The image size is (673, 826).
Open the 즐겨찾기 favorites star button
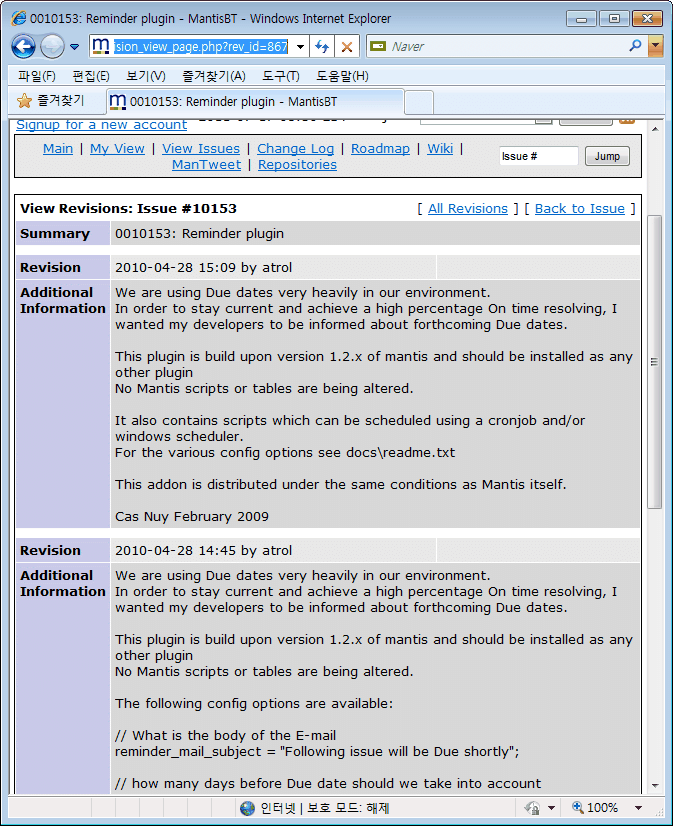(x=51, y=100)
